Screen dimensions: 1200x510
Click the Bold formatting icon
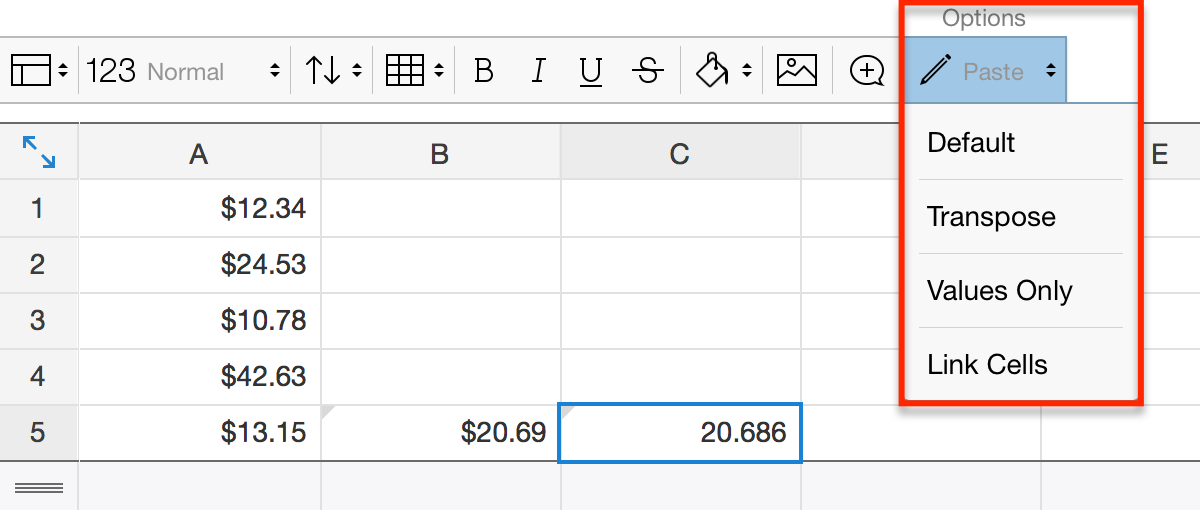(484, 72)
